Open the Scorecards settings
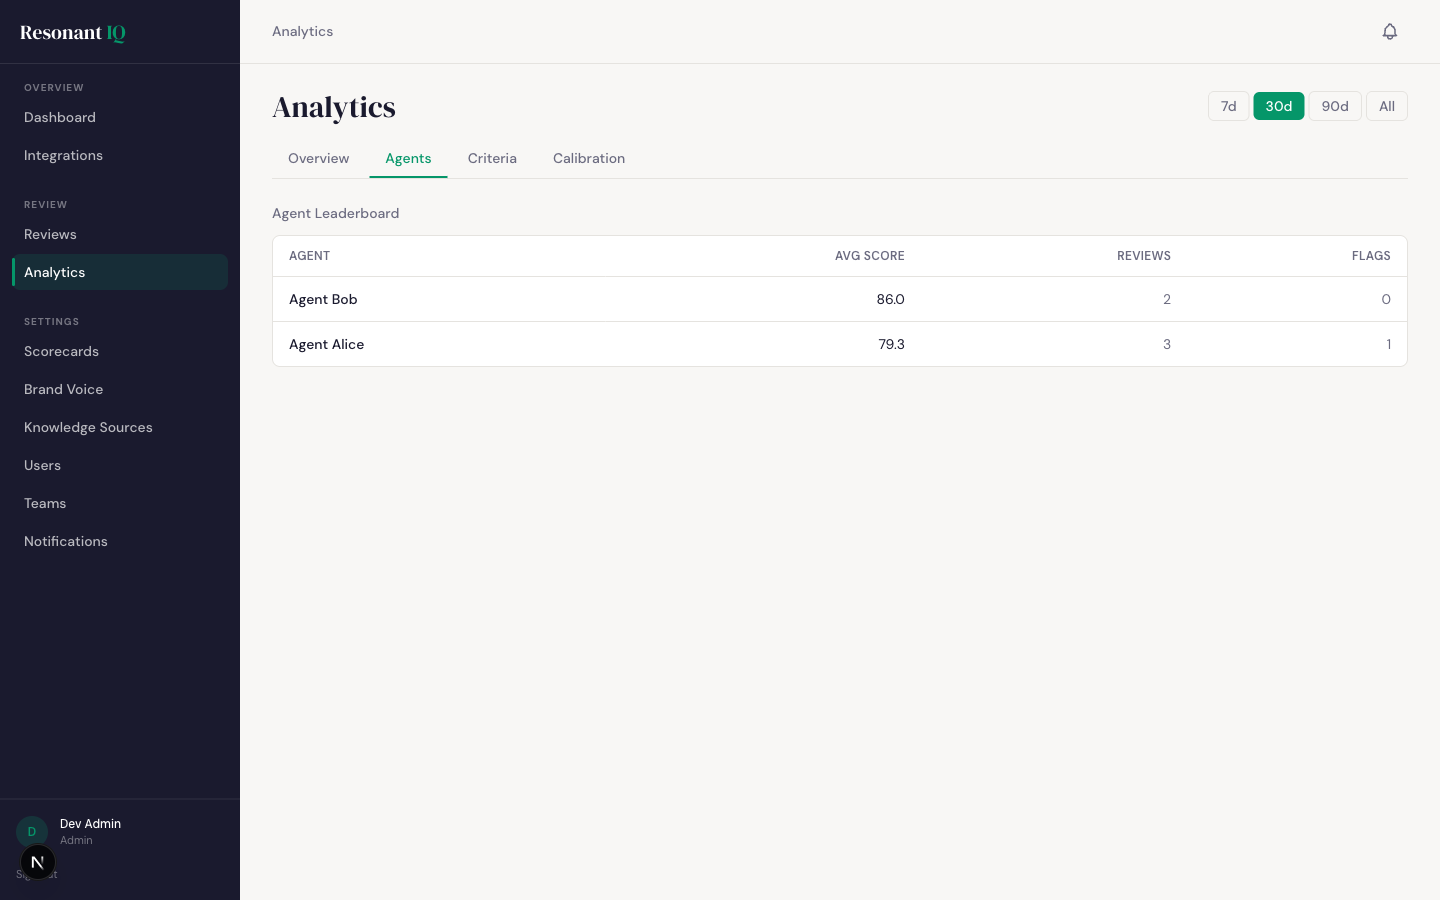This screenshot has width=1440, height=900. (61, 351)
